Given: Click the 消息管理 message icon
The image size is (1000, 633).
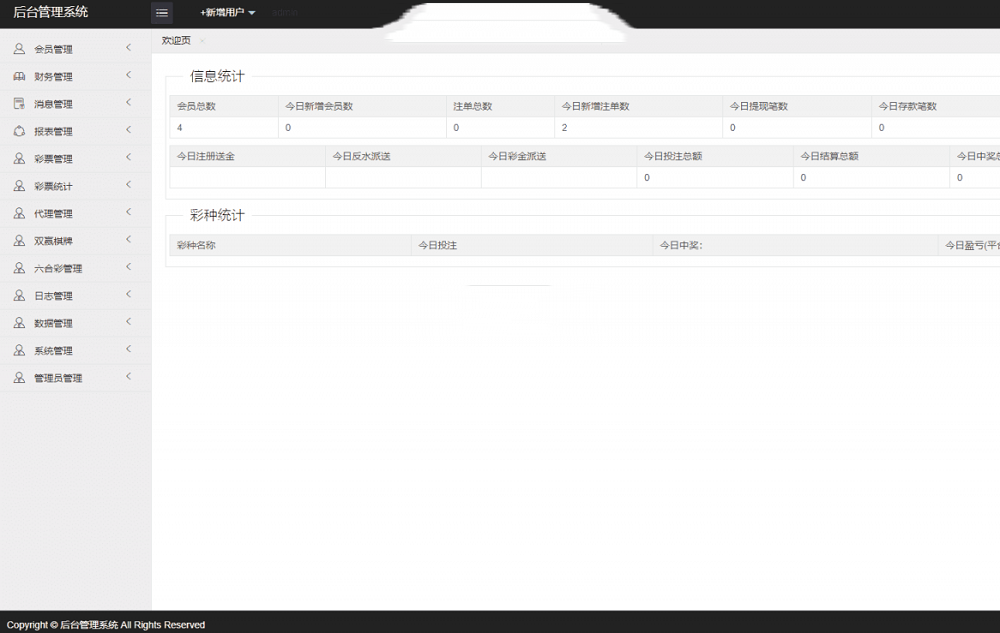Looking at the screenshot, I should (19, 103).
